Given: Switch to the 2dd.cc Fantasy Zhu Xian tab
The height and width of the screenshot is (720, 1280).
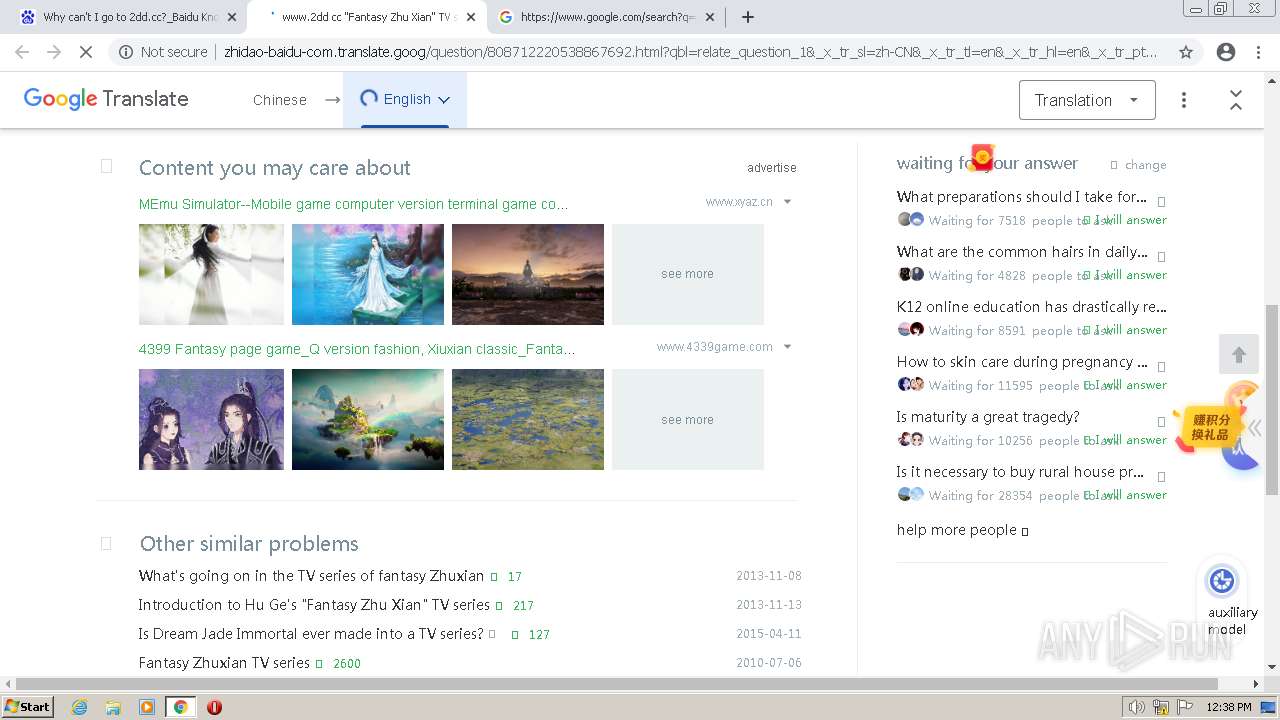Looking at the screenshot, I should 366,17.
